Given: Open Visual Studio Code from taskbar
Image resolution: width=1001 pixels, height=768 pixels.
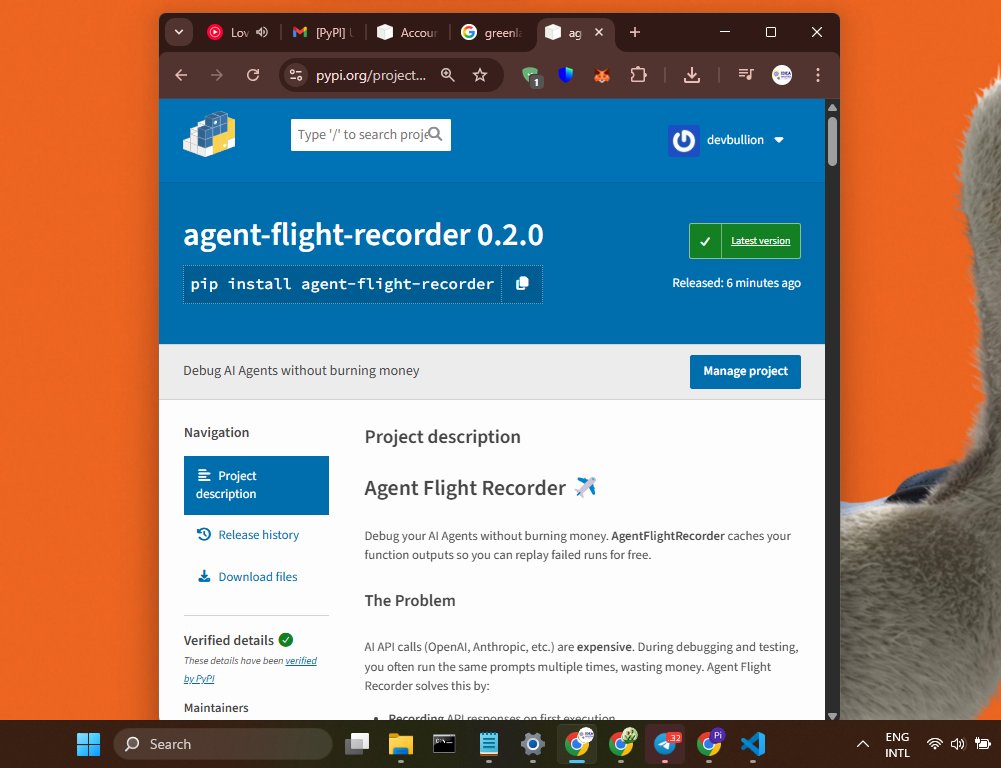Looking at the screenshot, I should pos(753,744).
